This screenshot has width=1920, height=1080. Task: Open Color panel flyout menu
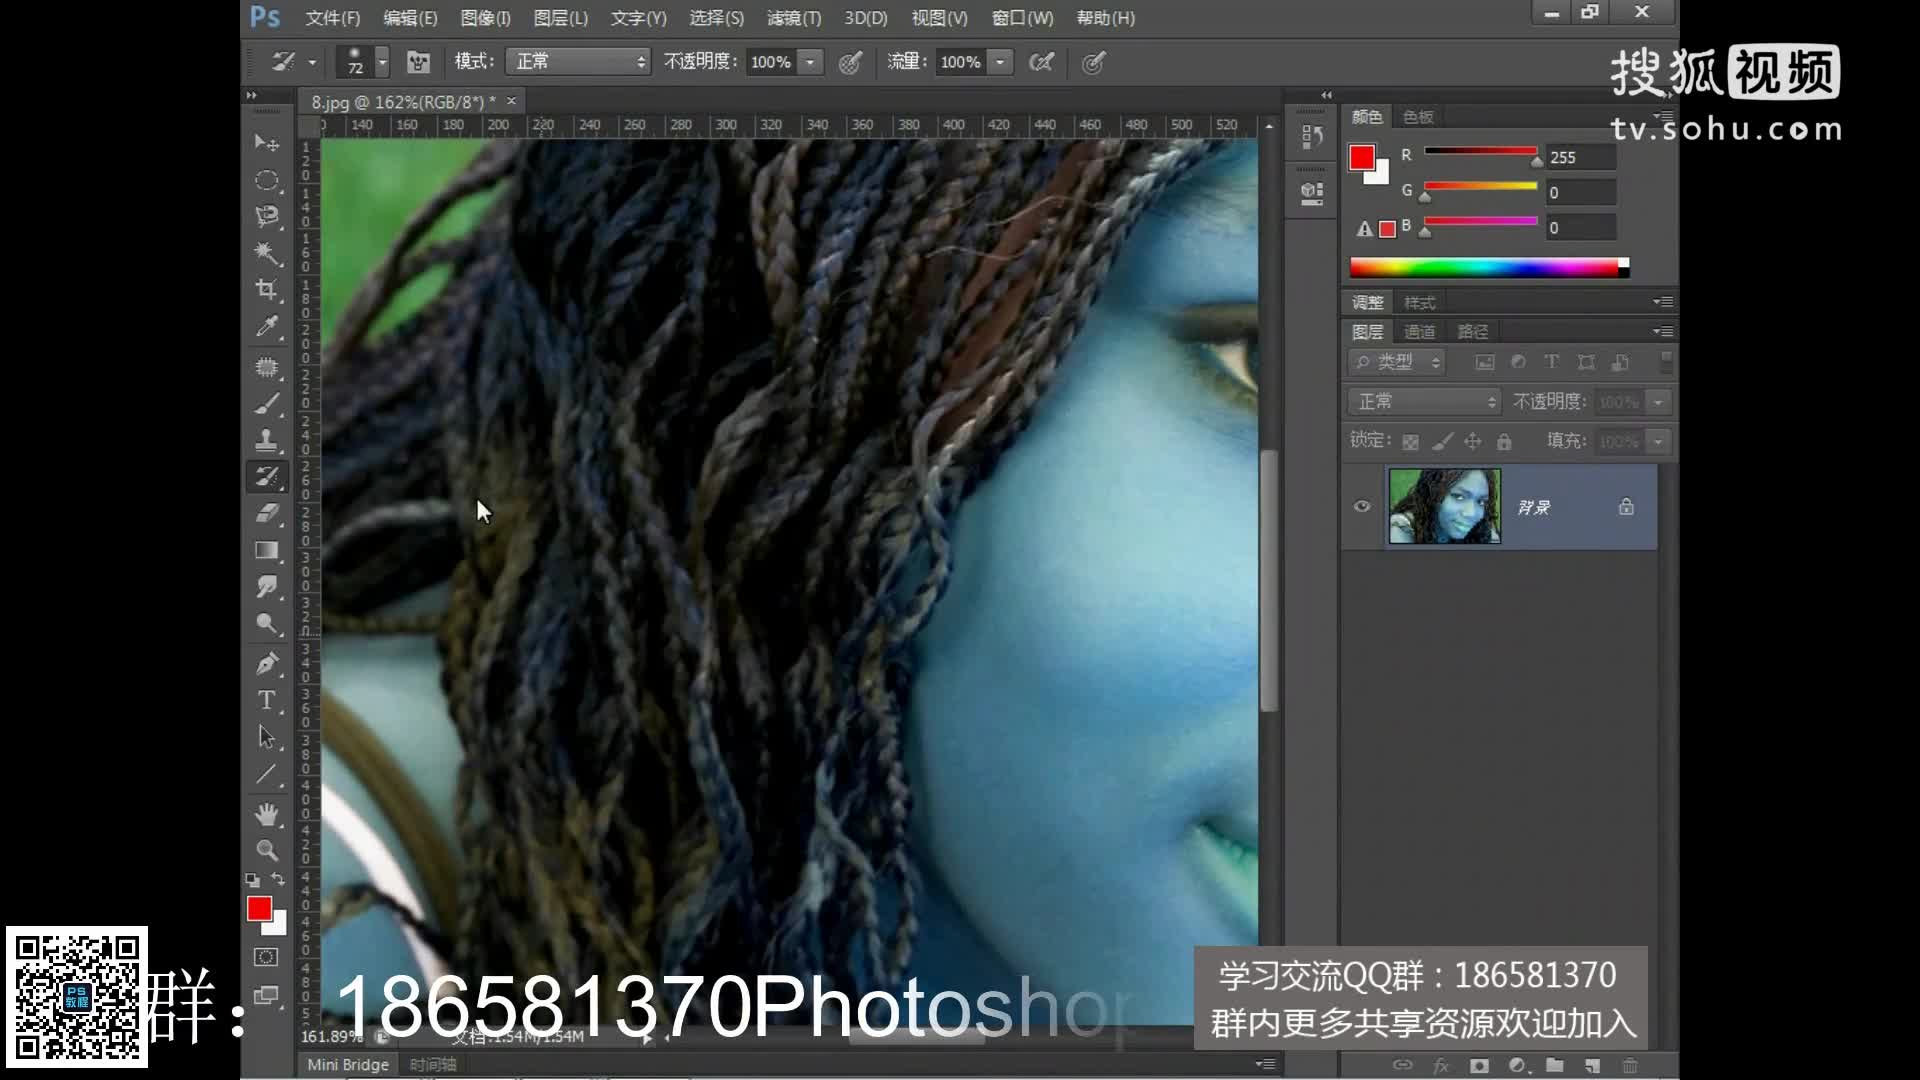pos(1663,116)
